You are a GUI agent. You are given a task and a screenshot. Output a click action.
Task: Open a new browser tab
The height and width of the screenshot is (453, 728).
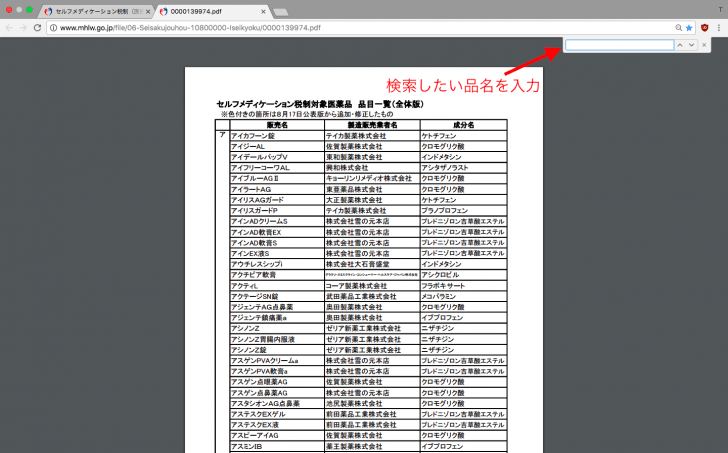click(281, 12)
